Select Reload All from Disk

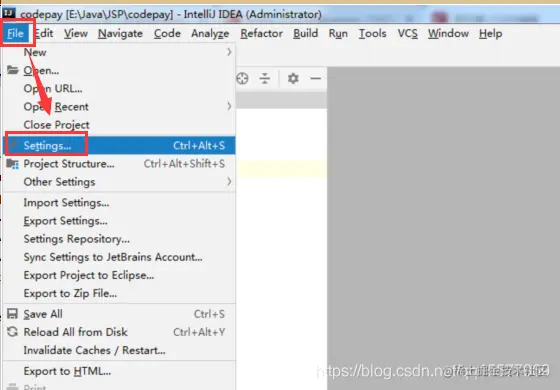(x=119, y=332)
